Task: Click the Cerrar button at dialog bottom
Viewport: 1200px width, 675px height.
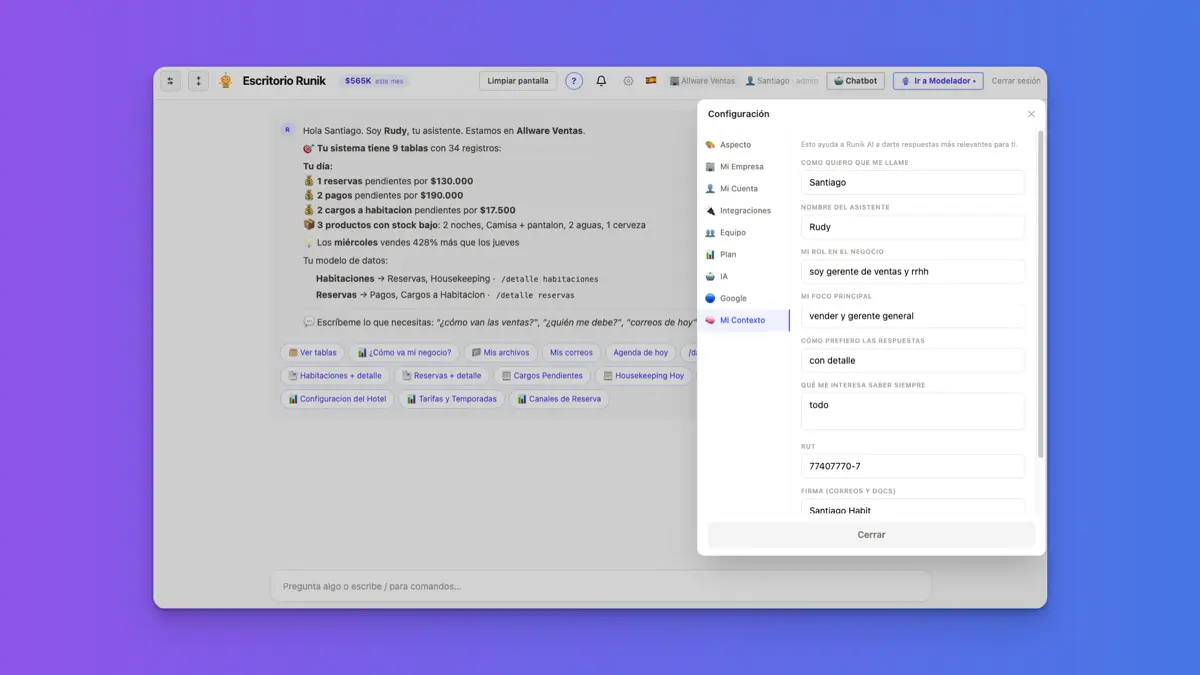Action: pos(871,535)
